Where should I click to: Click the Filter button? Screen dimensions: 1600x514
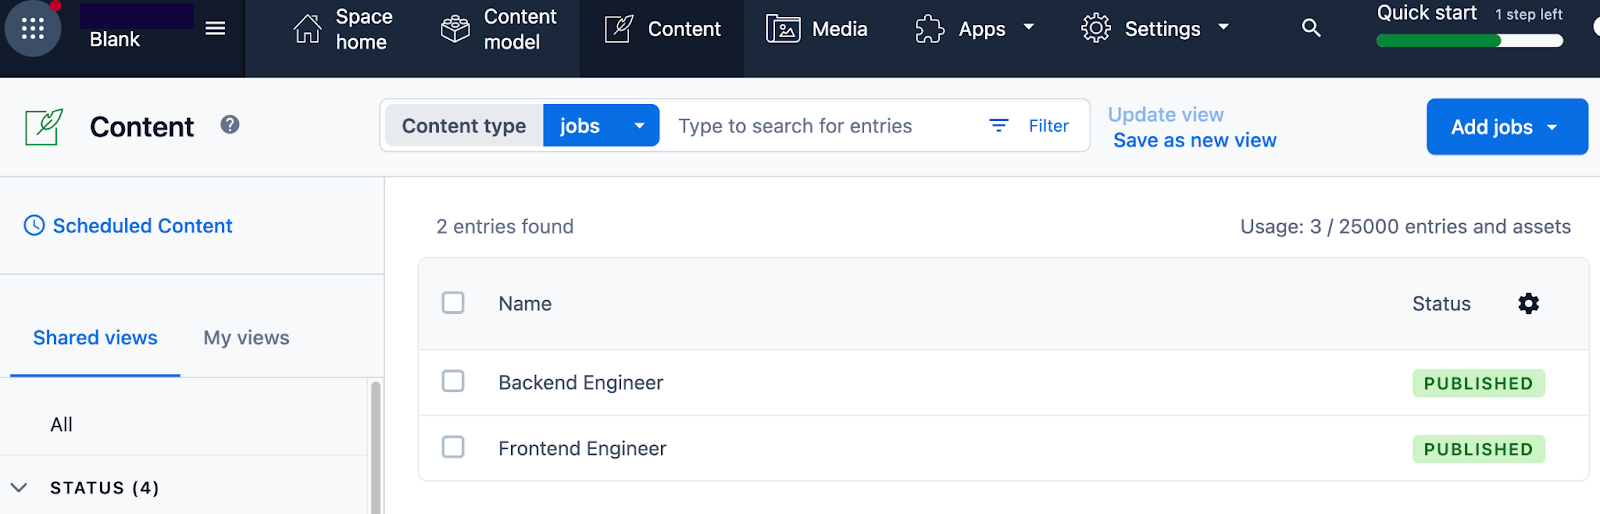tap(1030, 126)
